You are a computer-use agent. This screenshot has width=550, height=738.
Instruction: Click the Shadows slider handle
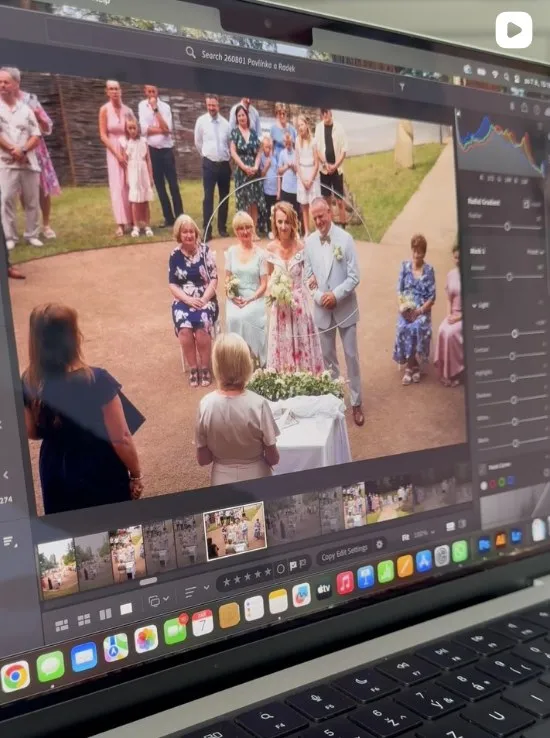click(x=514, y=400)
